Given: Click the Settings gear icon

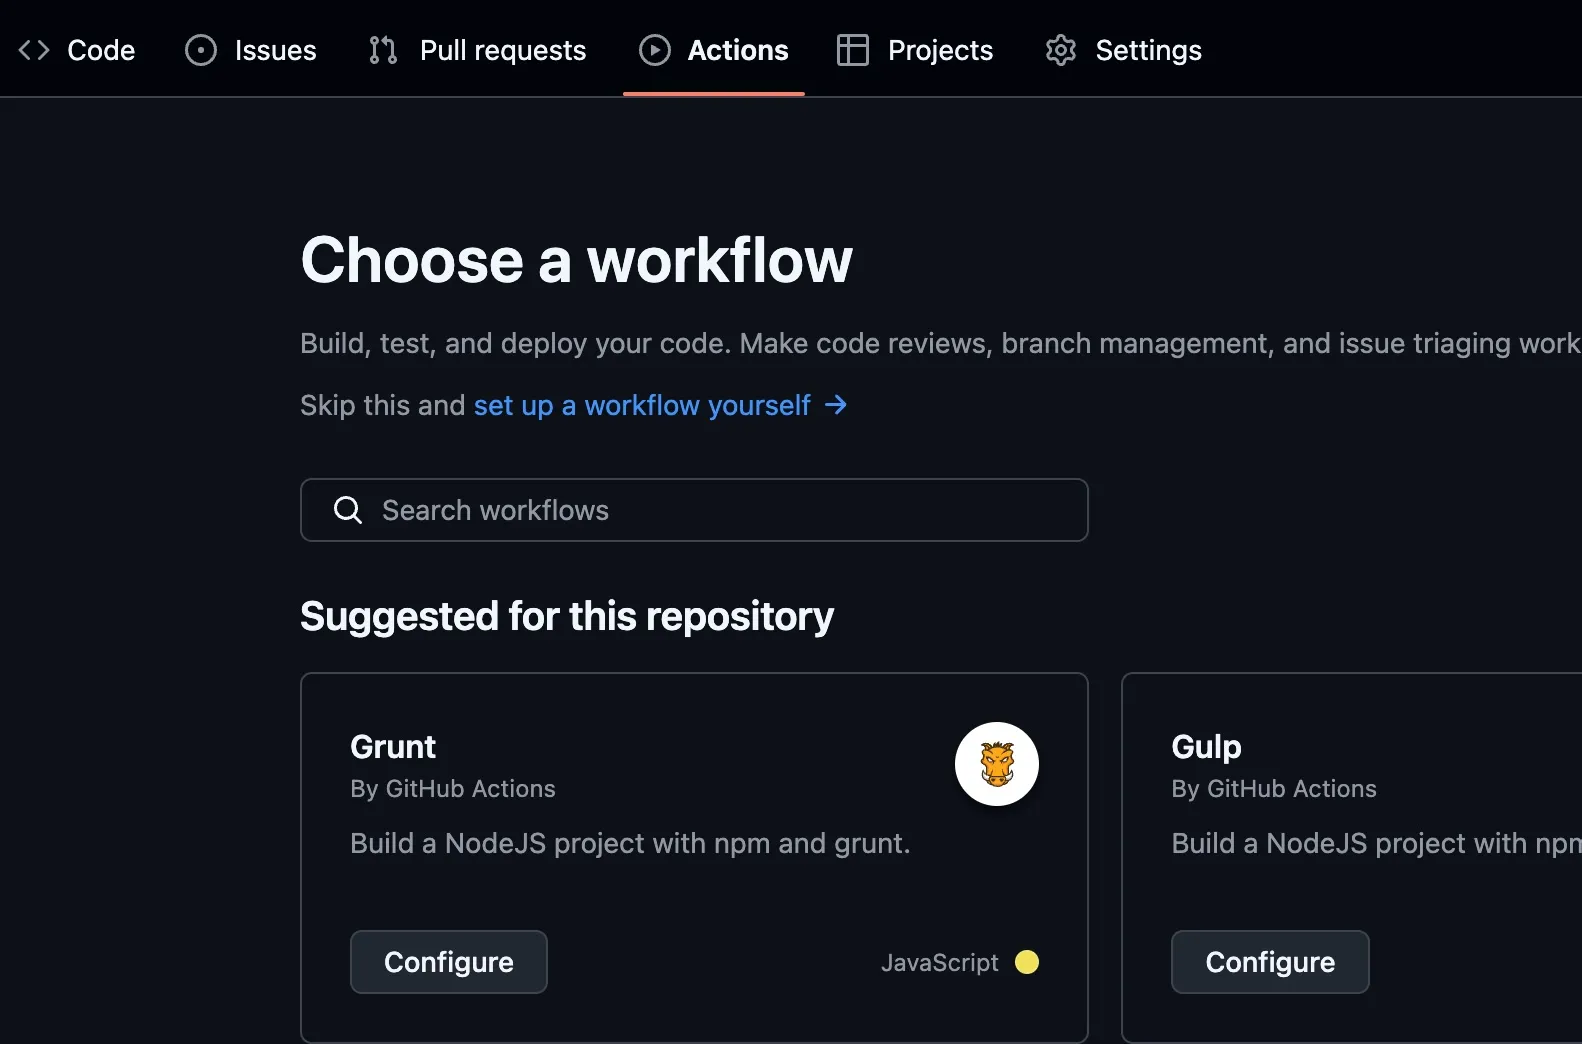Looking at the screenshot, I should pyautogui.click(x=1061, y=50).
